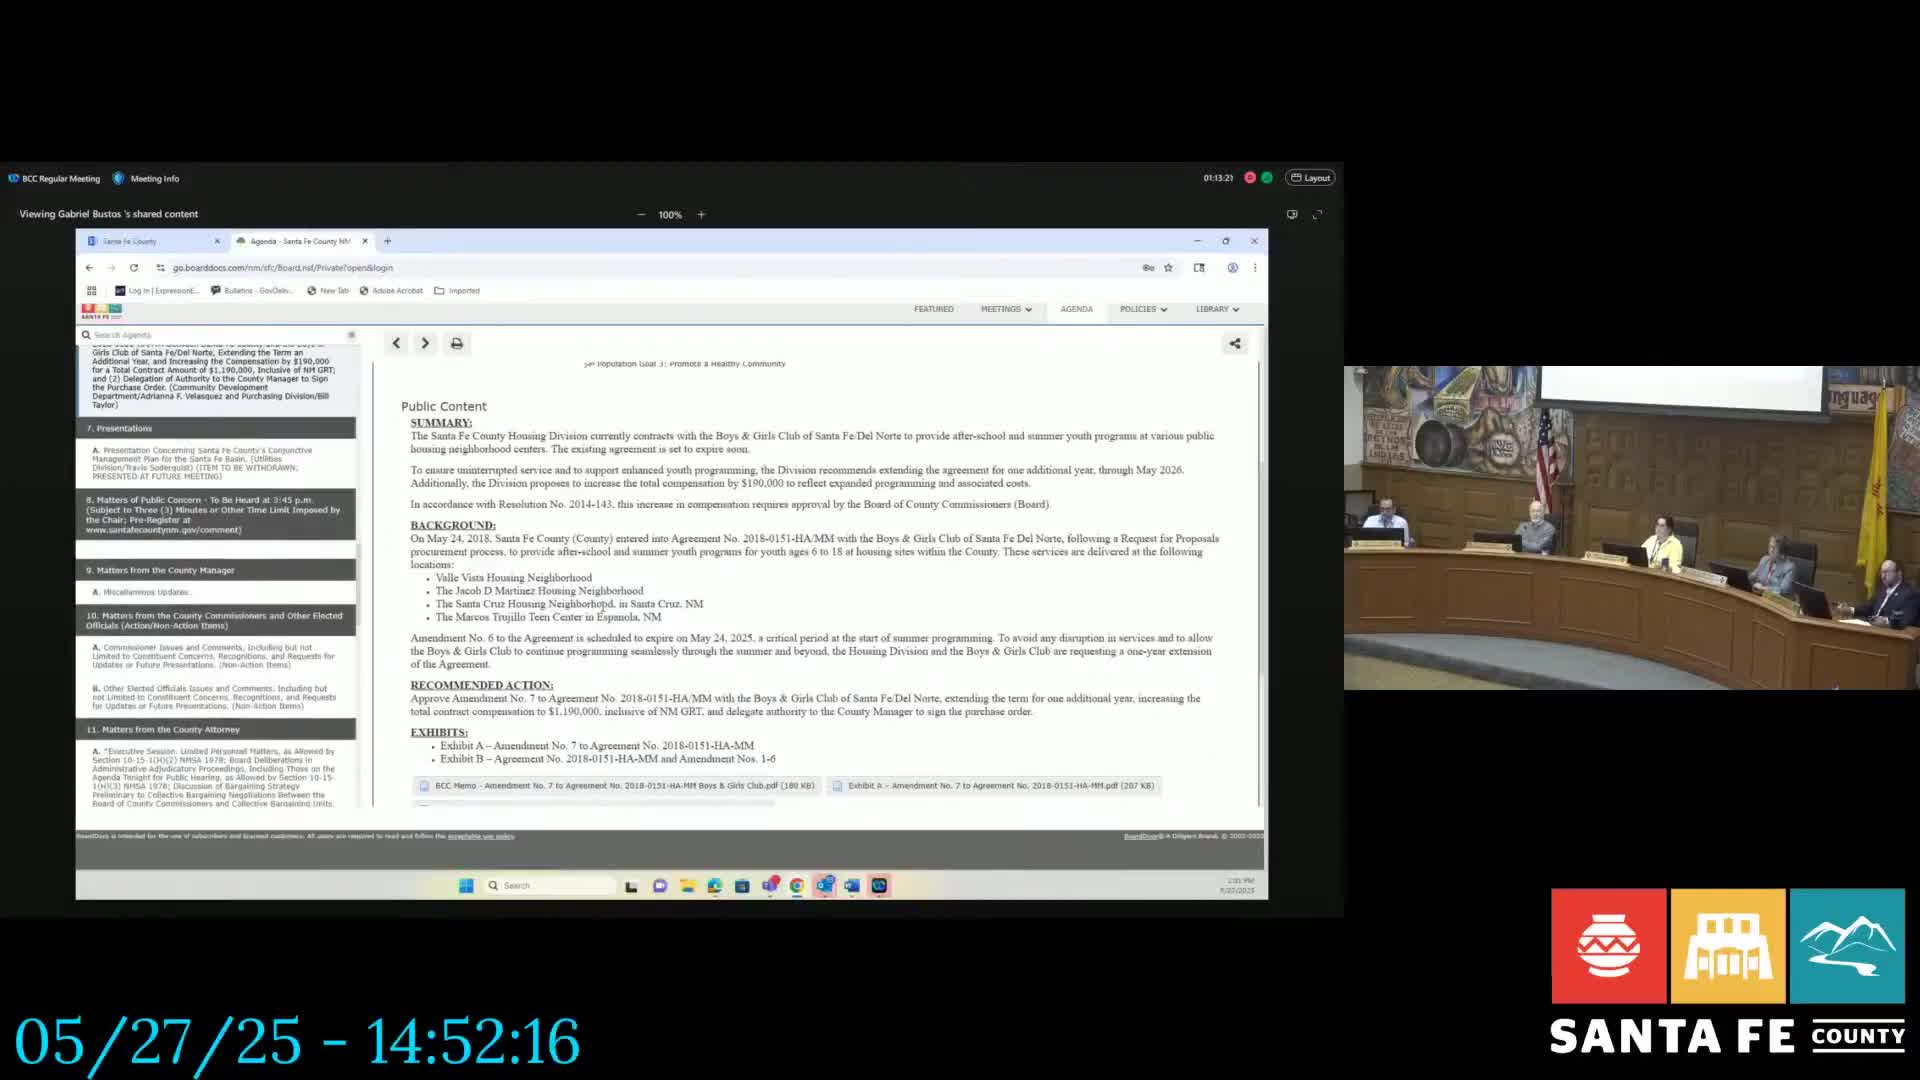
Task: Click the share icon in BoardDocs
Action: click(x=1235, y=343)
